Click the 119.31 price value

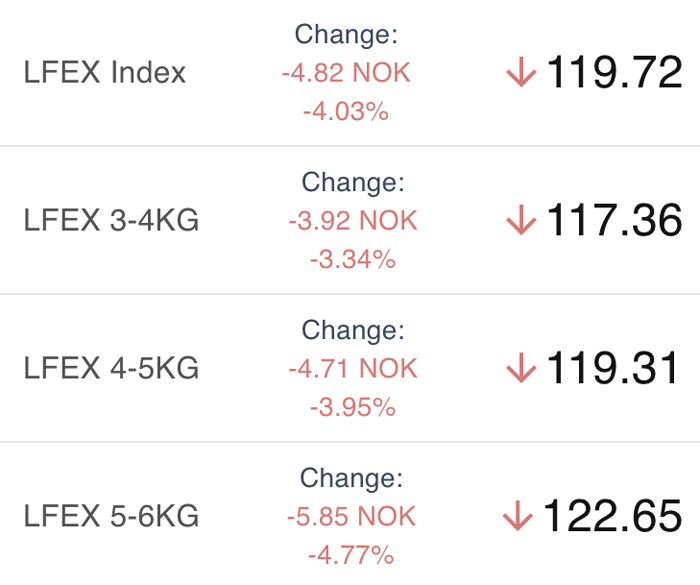coord(612,368)
